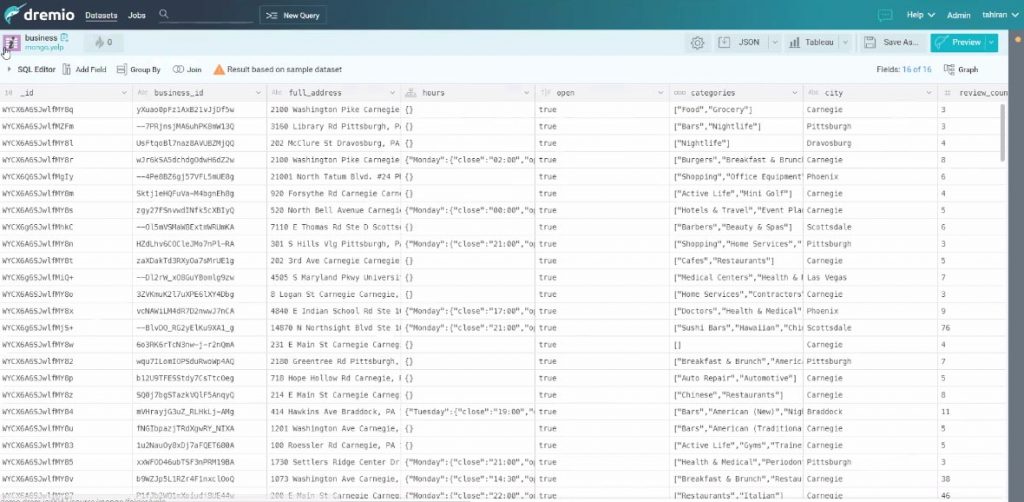Download the results as JSON
Image resolution: width=1024 pixels, height=502 pixels.
pyautogui.click(x=741, y=43)
